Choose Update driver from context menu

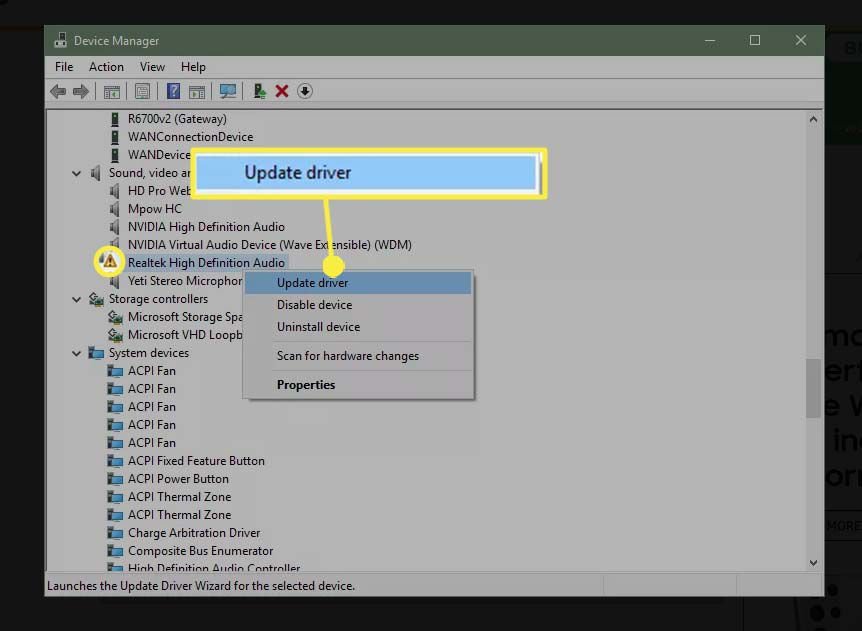pos(358,283)
